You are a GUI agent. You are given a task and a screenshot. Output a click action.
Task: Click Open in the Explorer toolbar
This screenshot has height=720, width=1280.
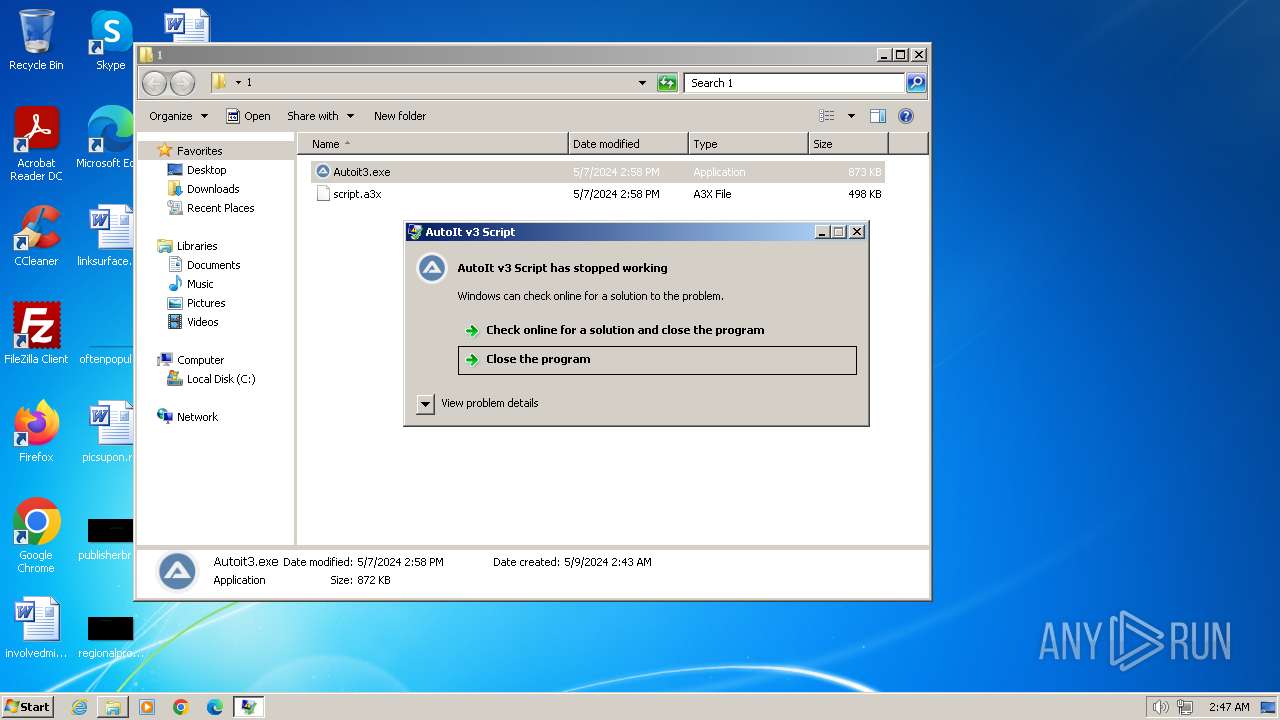[x=248, y=116]
